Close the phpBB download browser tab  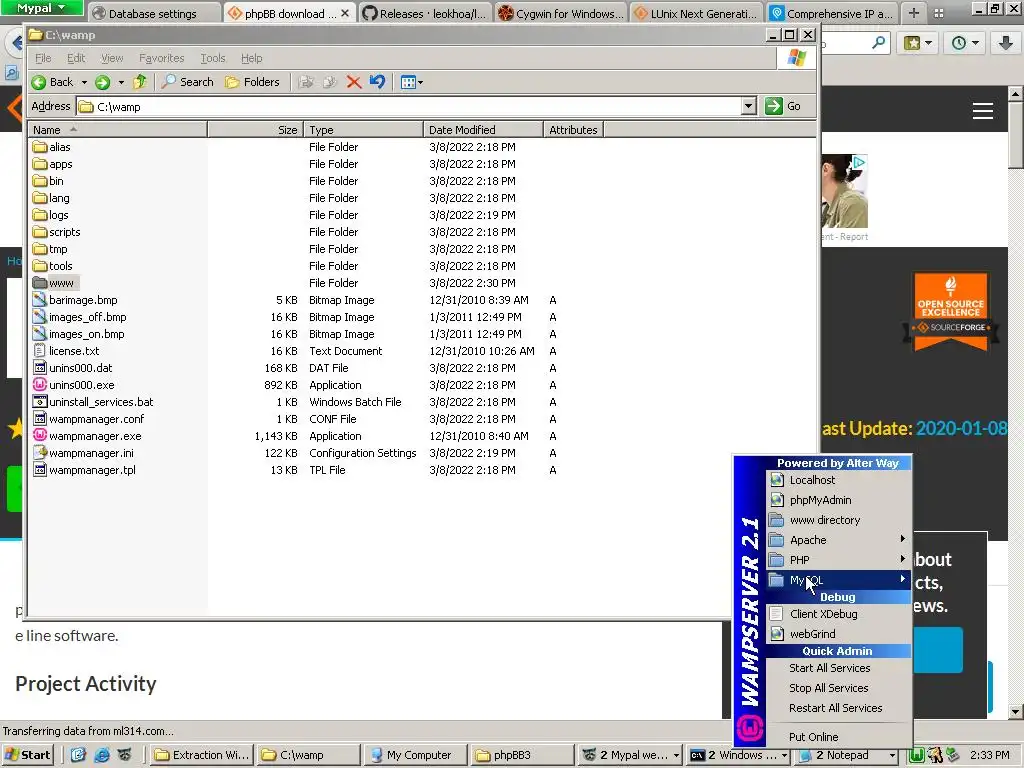click(345, 13)
